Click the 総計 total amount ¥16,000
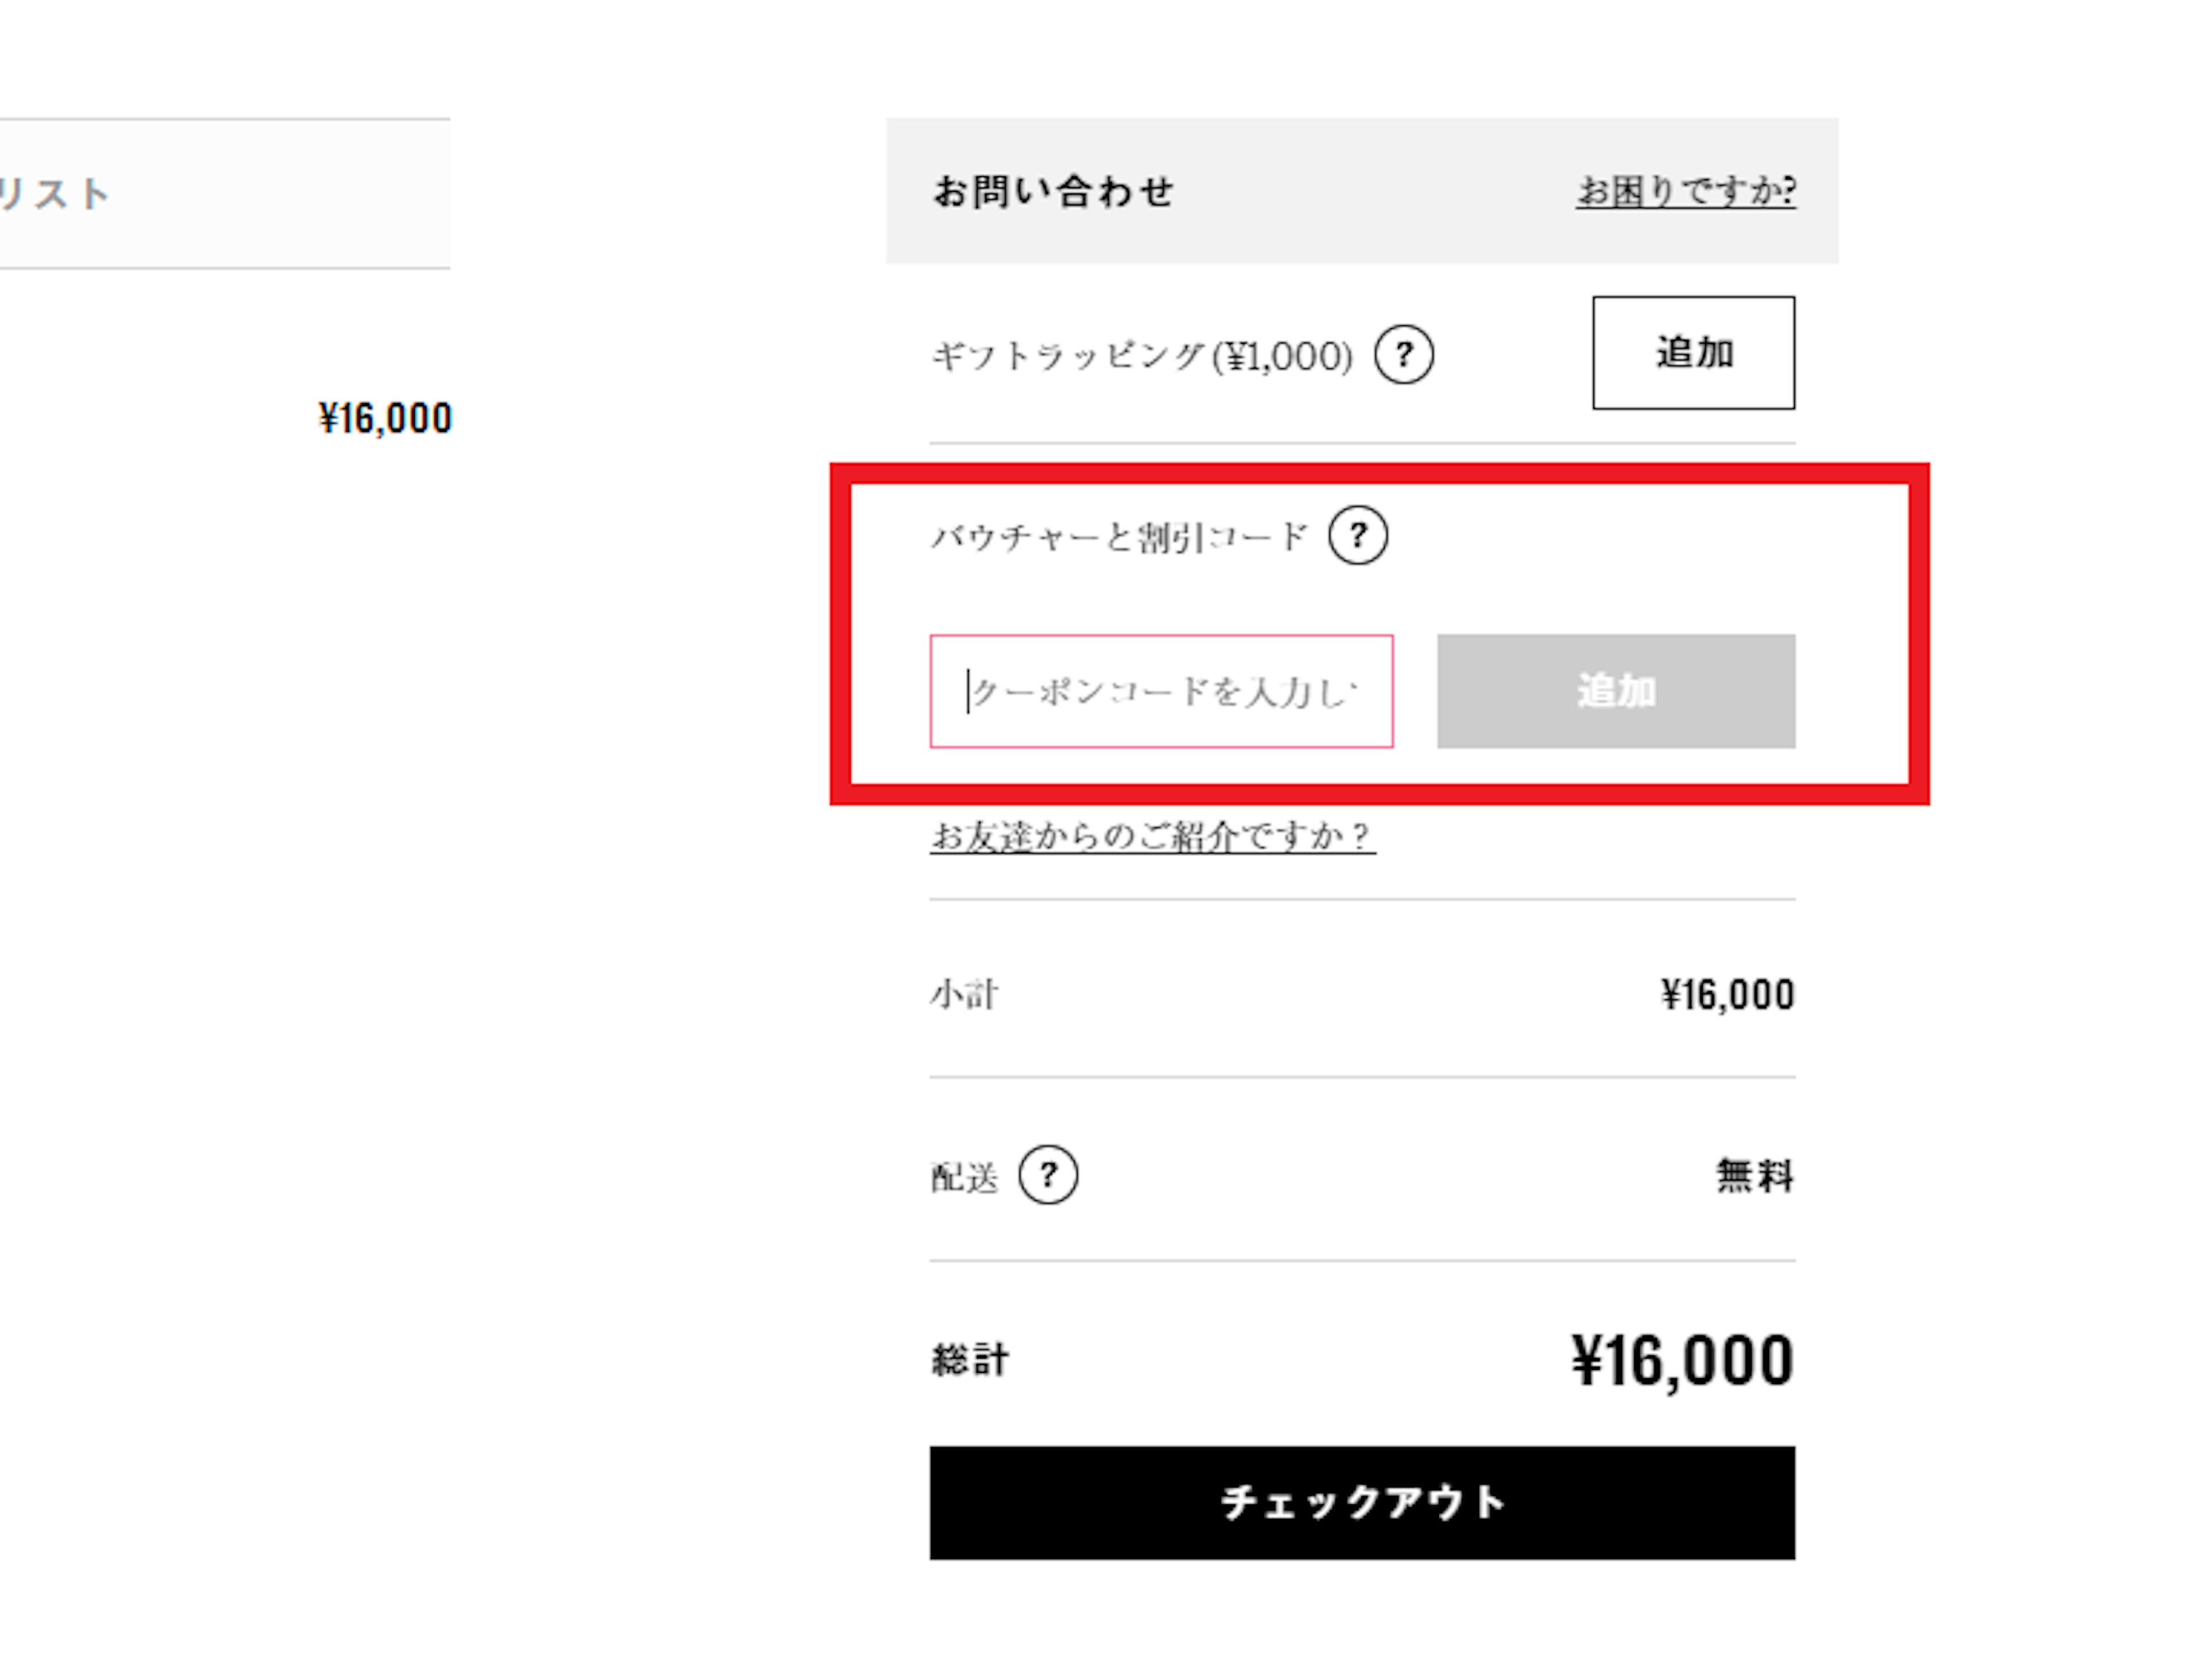This screenshot has width=2212, height=1658. [1682, 1359]
